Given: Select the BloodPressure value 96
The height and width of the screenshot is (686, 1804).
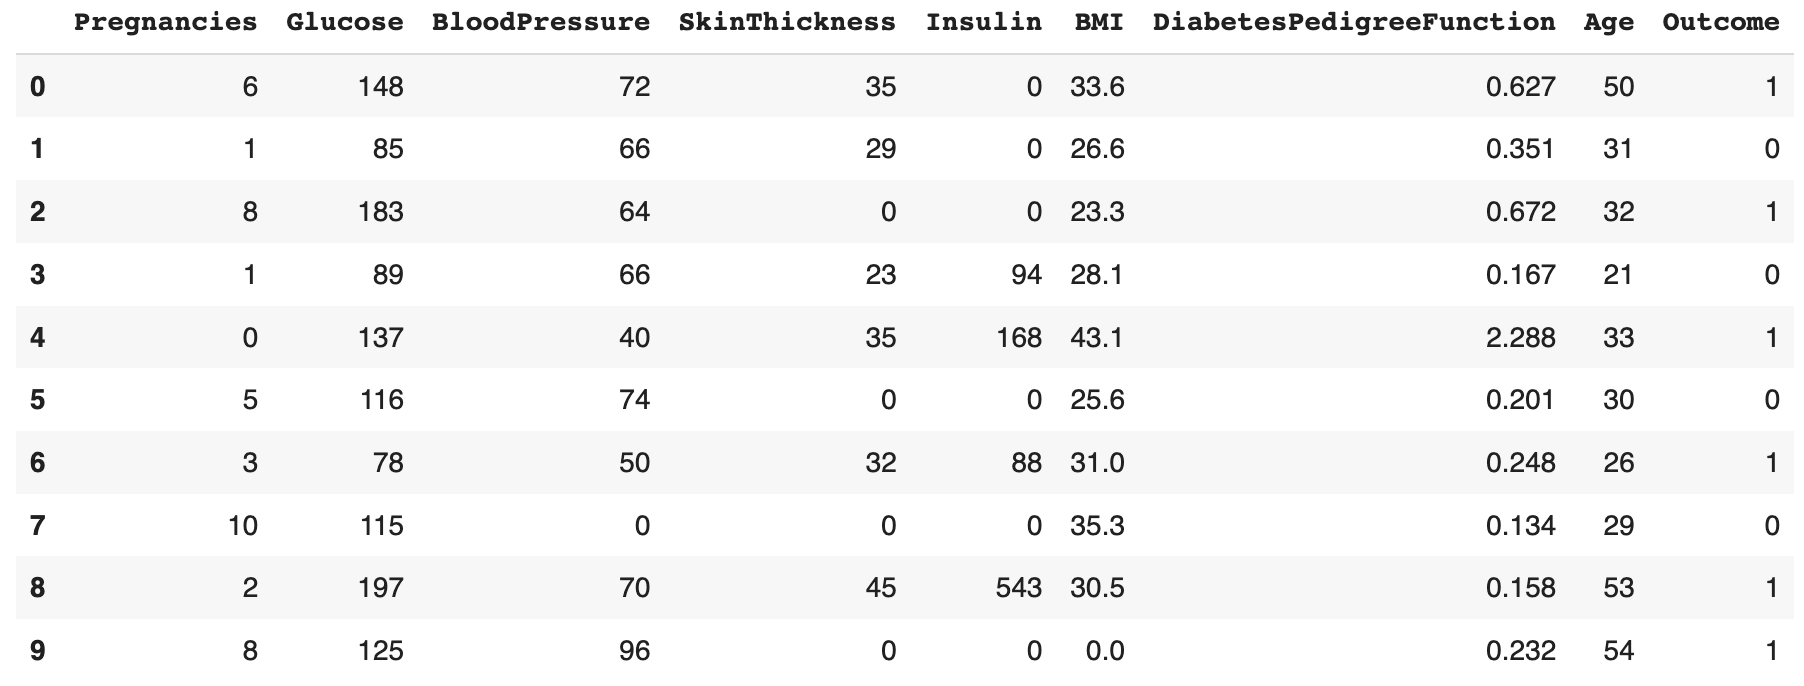Looking at the screenshot, I should click(634, 651).
